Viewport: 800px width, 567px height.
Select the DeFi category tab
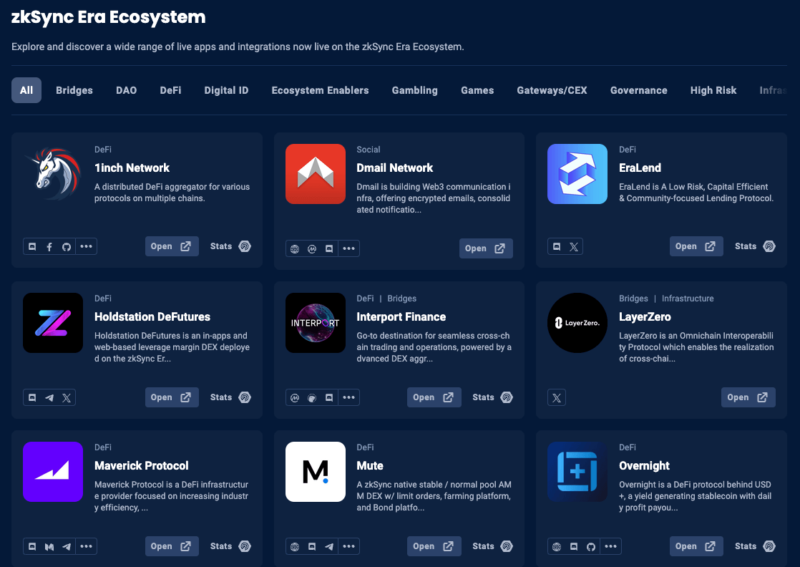coord(171,90)
